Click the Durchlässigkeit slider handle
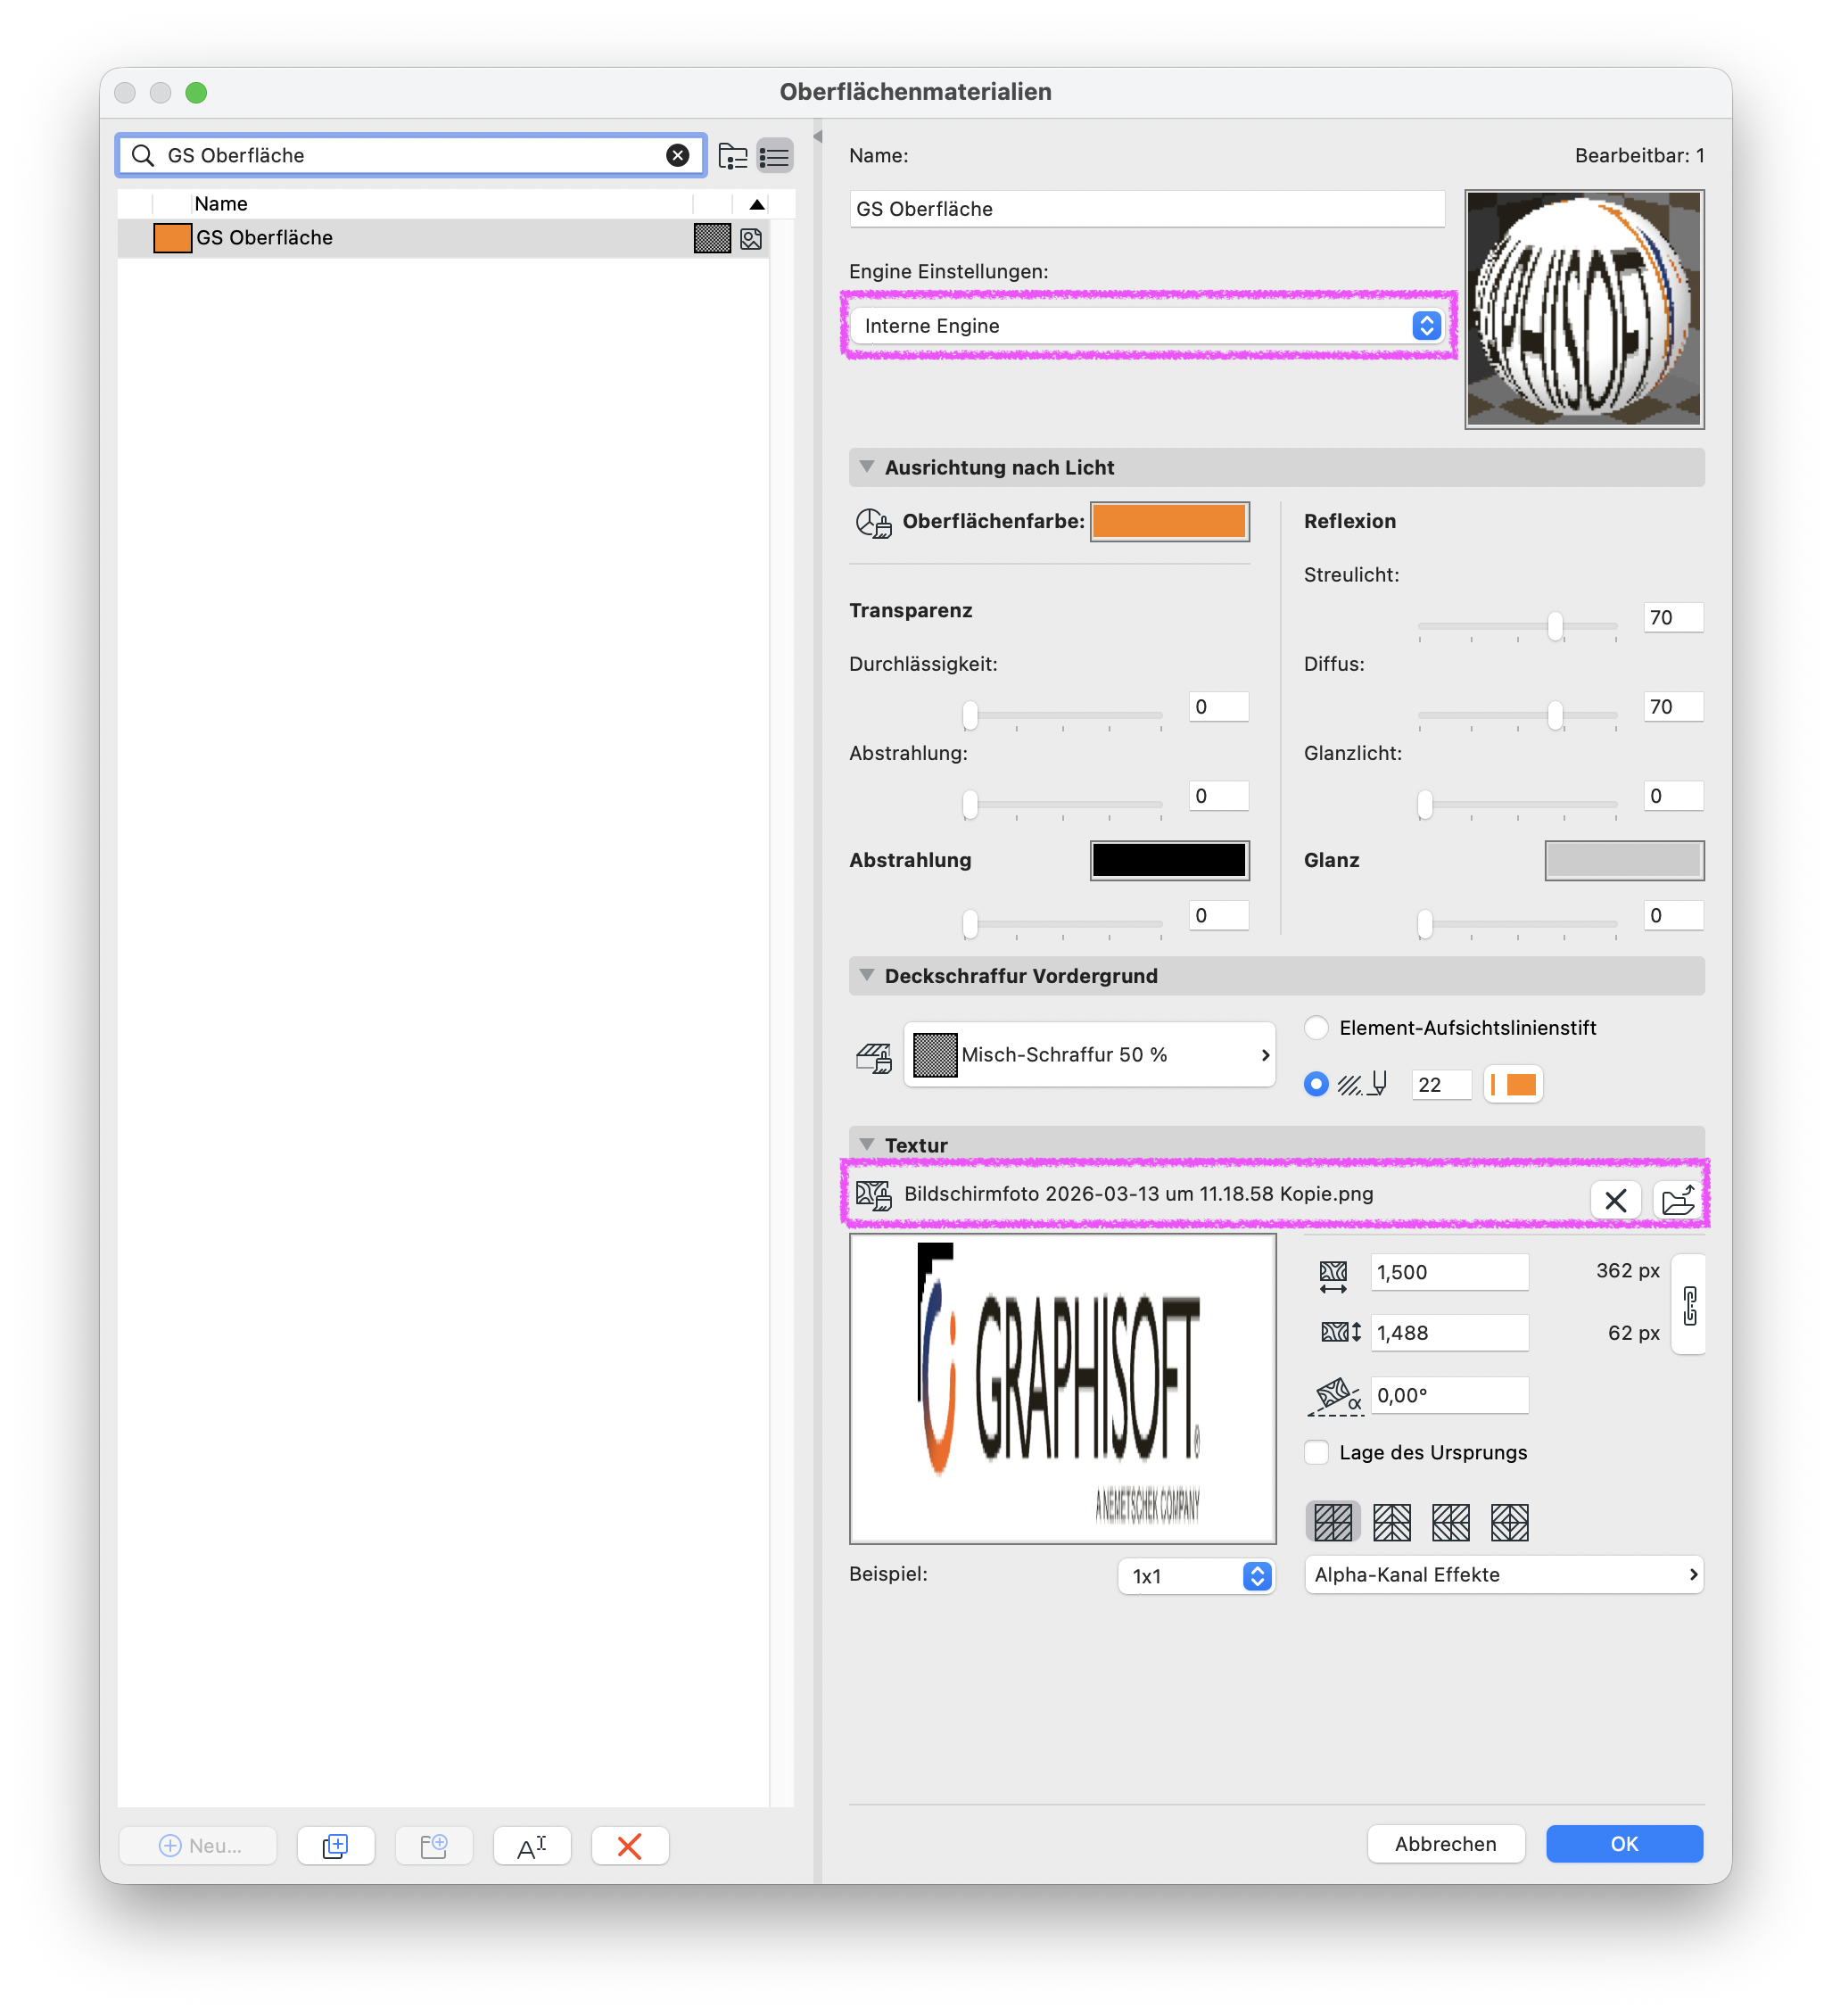Viewport: 1832px width, 2016px height. (x=969, y=715)
